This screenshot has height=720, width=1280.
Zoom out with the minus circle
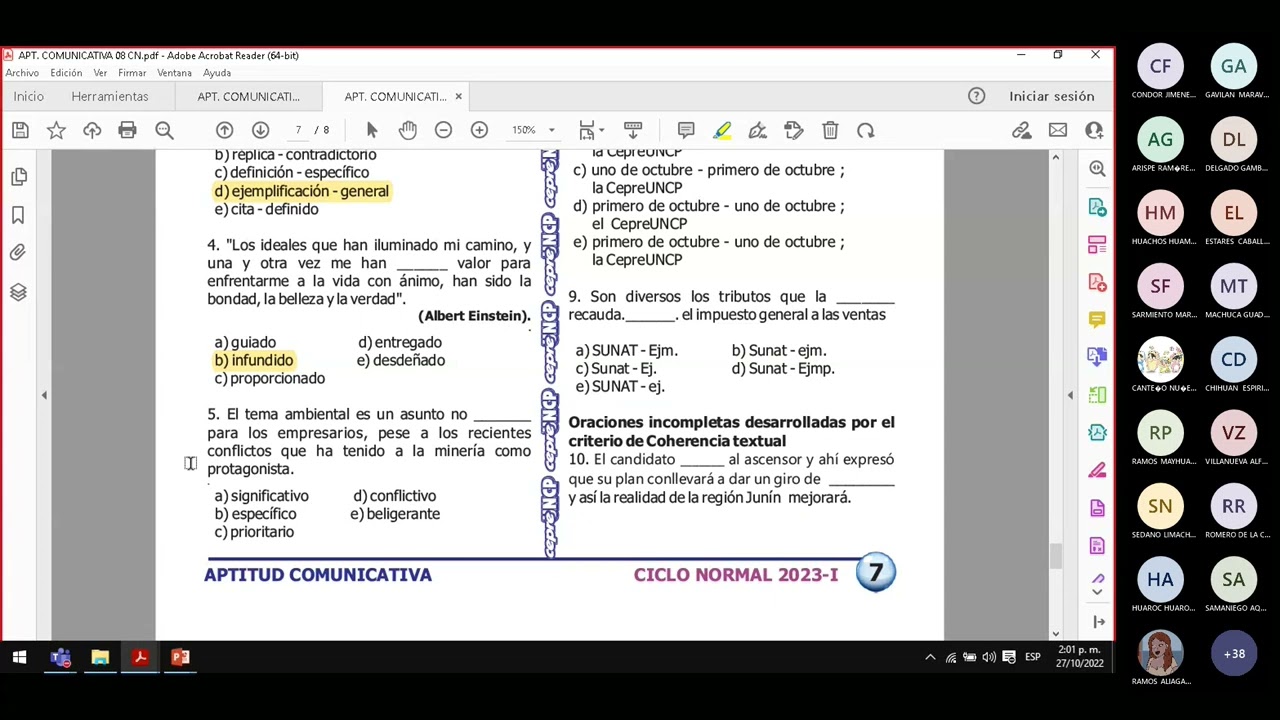[x=443, y=131]
